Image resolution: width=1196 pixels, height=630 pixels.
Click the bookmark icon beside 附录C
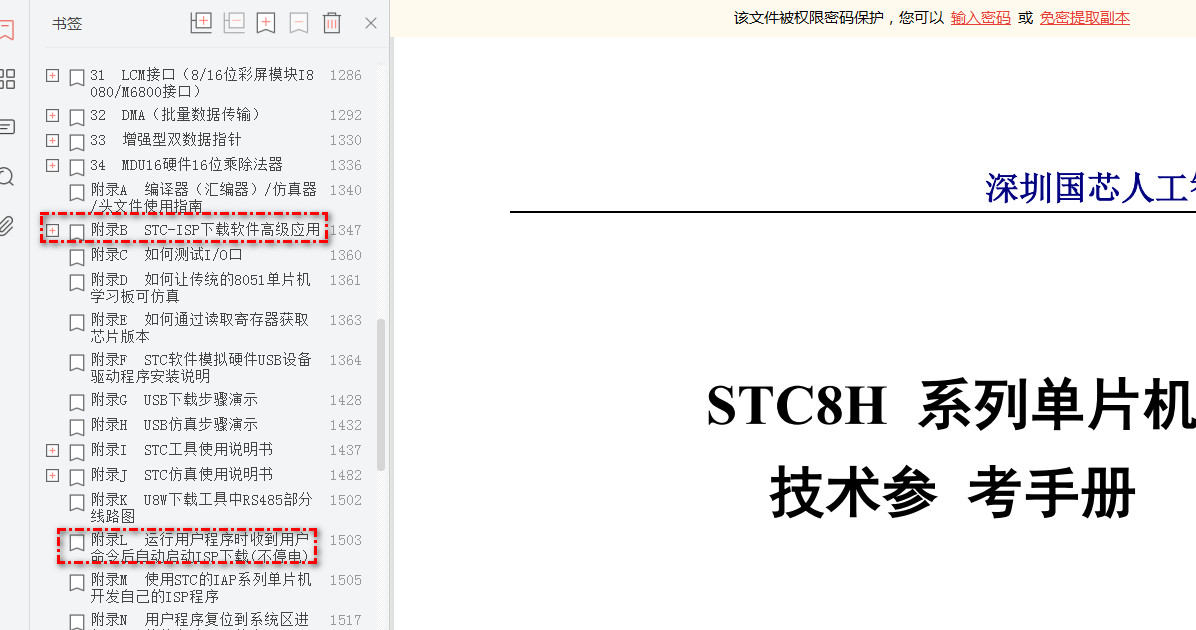76,257
